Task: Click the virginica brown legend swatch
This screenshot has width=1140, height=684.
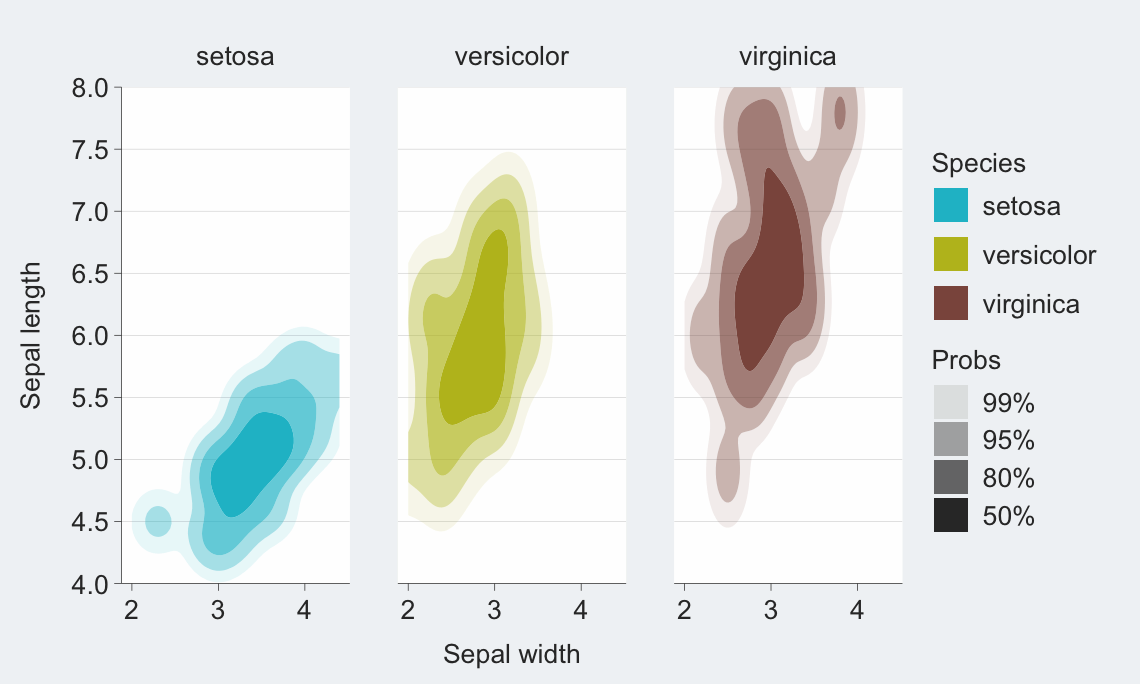Action: point(951,302)
